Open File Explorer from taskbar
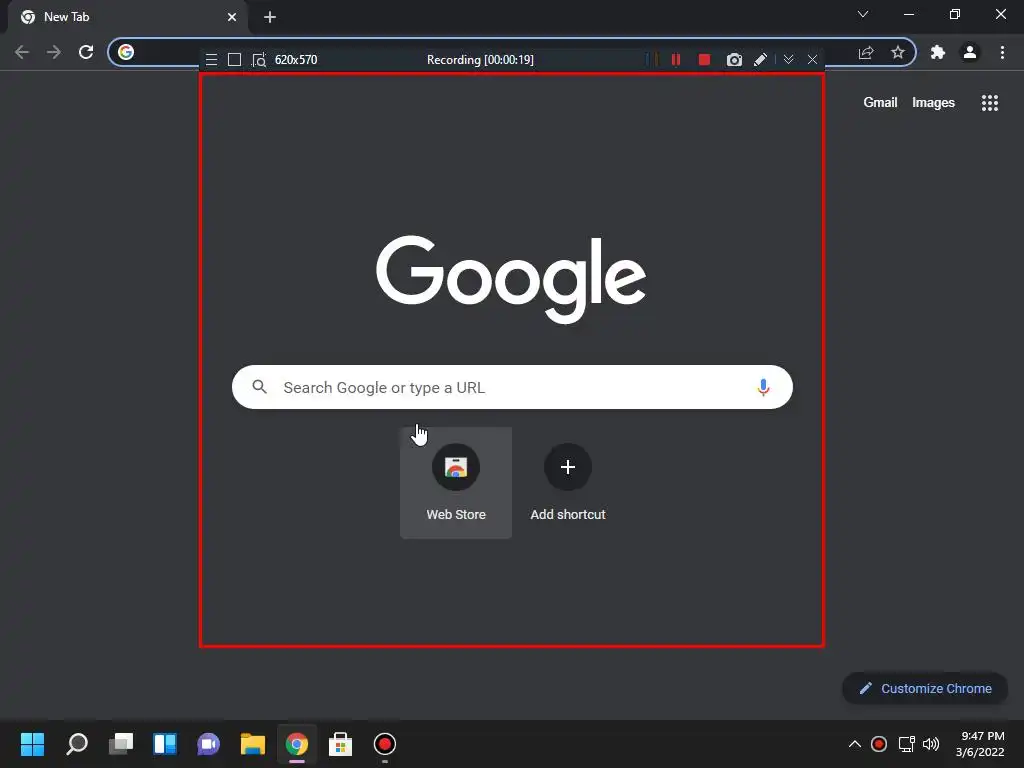Image resolution: width=1024 pixels, height=768 pixels. click(253, 744)
